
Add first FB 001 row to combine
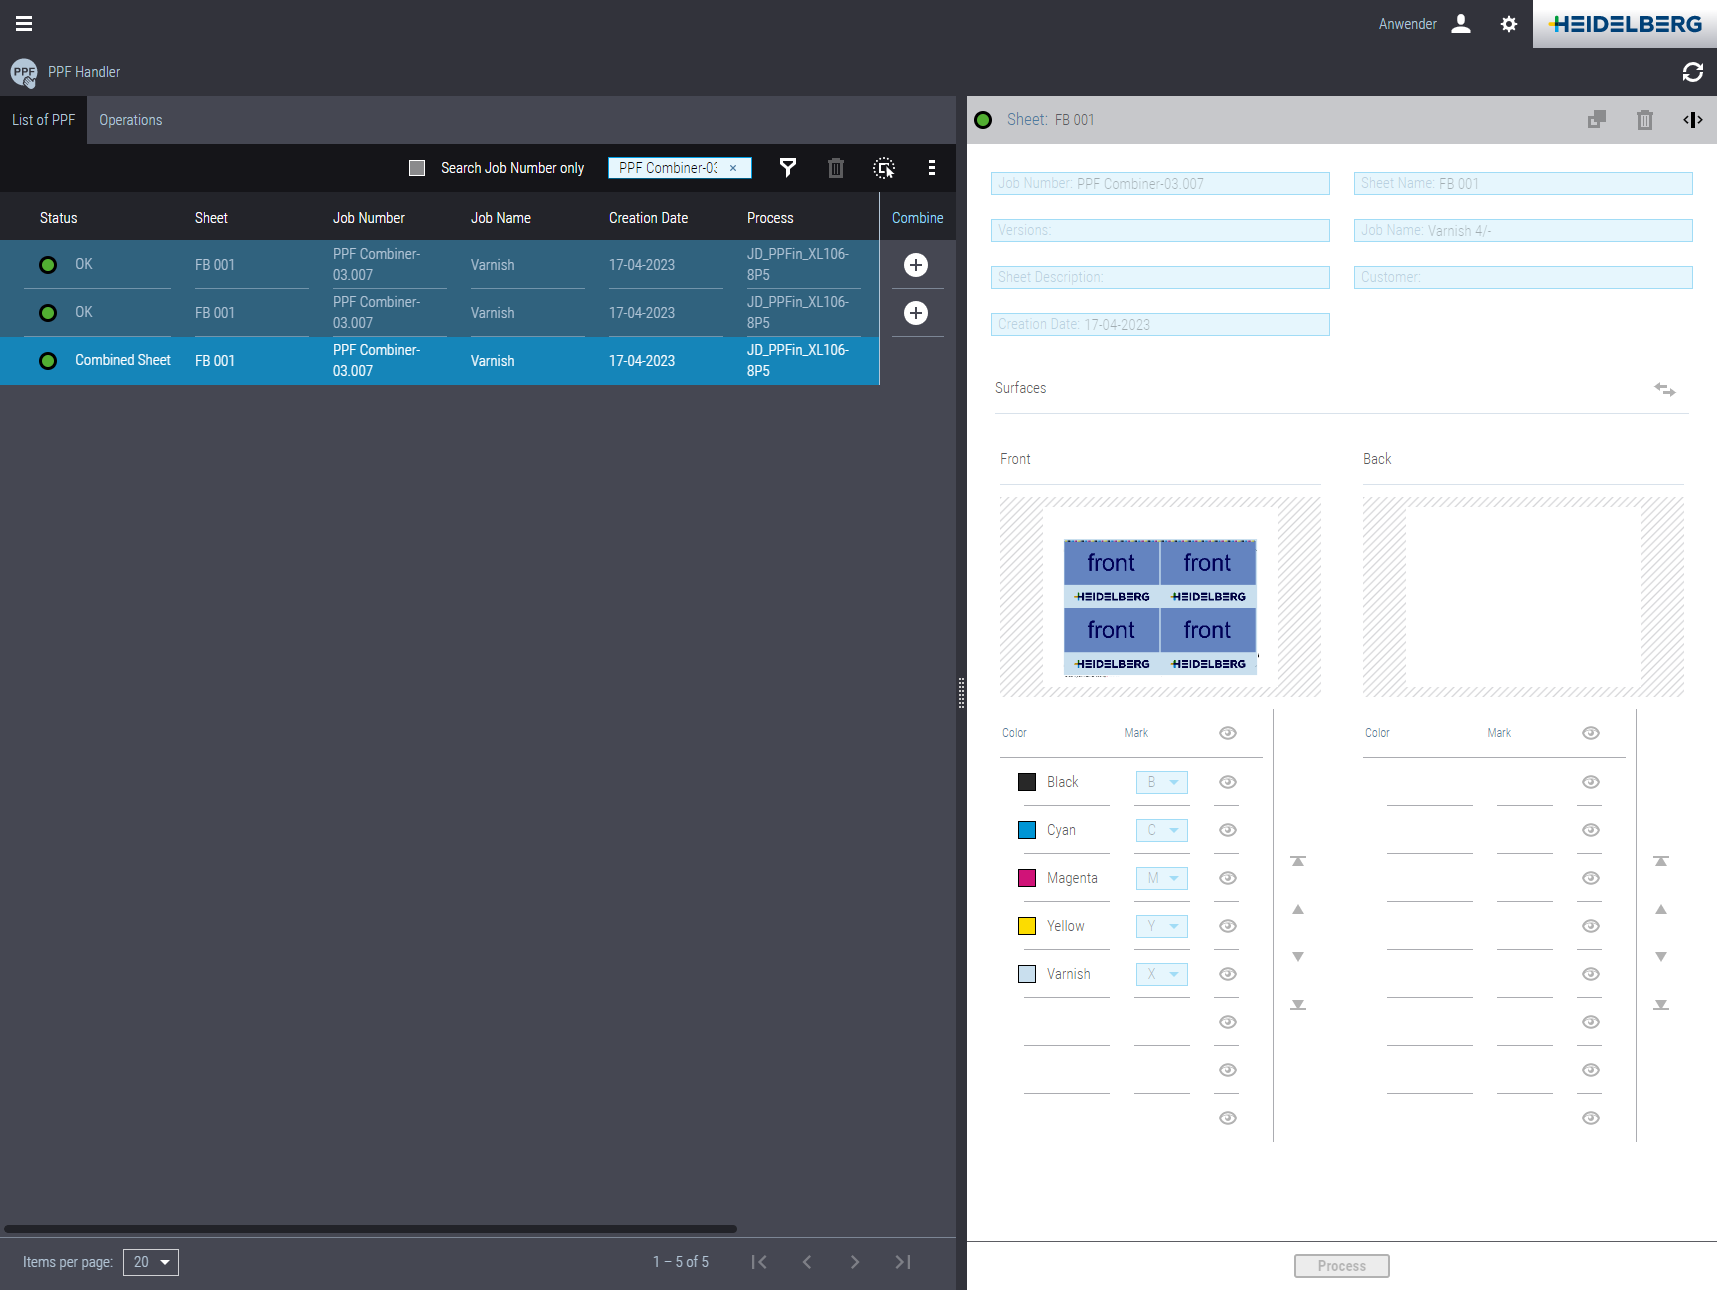(x=915, y=265)
